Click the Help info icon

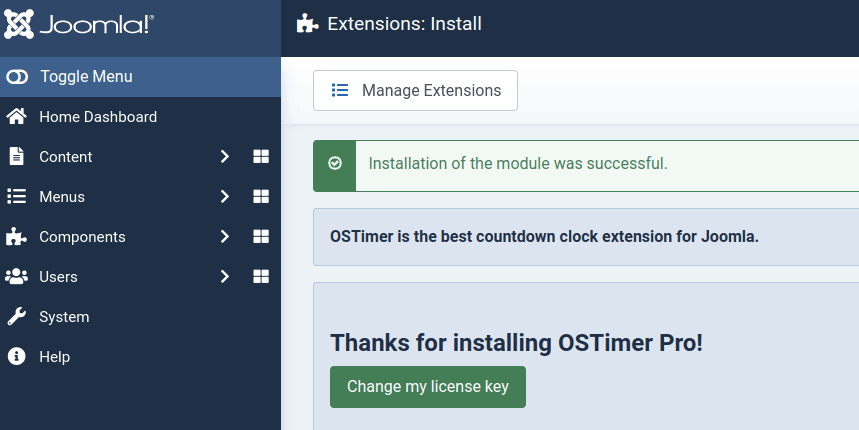pyautogui.click(x=16, y=356)
